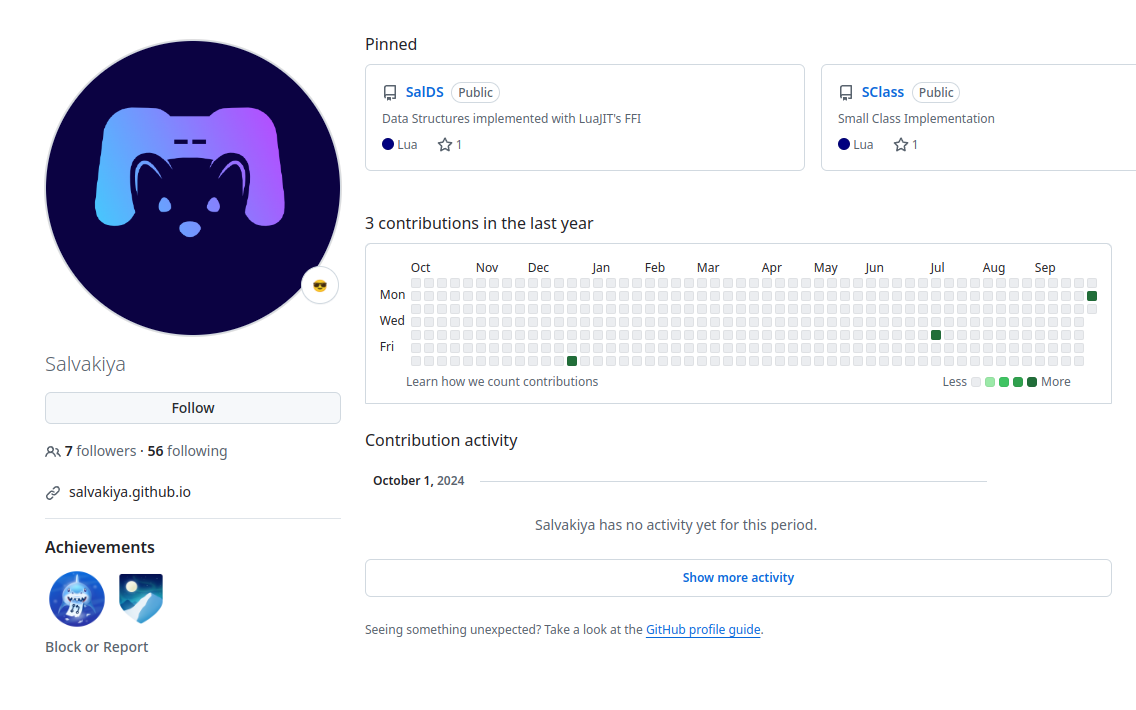
Task: Click the star icon on SClass
Action: 901,145
